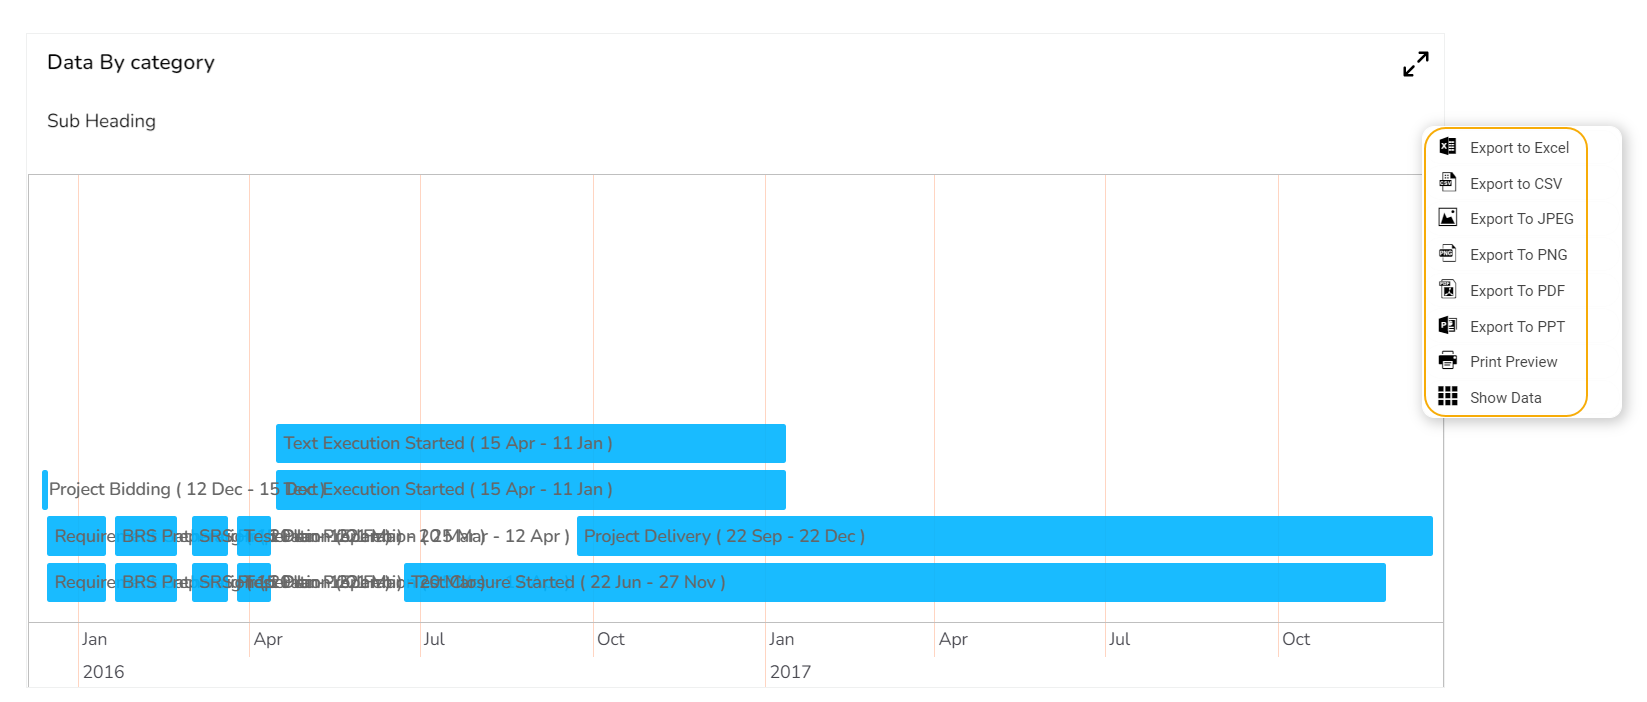The image size is (1647, 702).
Task: Click the Export To PDF icon
Action: click(1447, 290)
